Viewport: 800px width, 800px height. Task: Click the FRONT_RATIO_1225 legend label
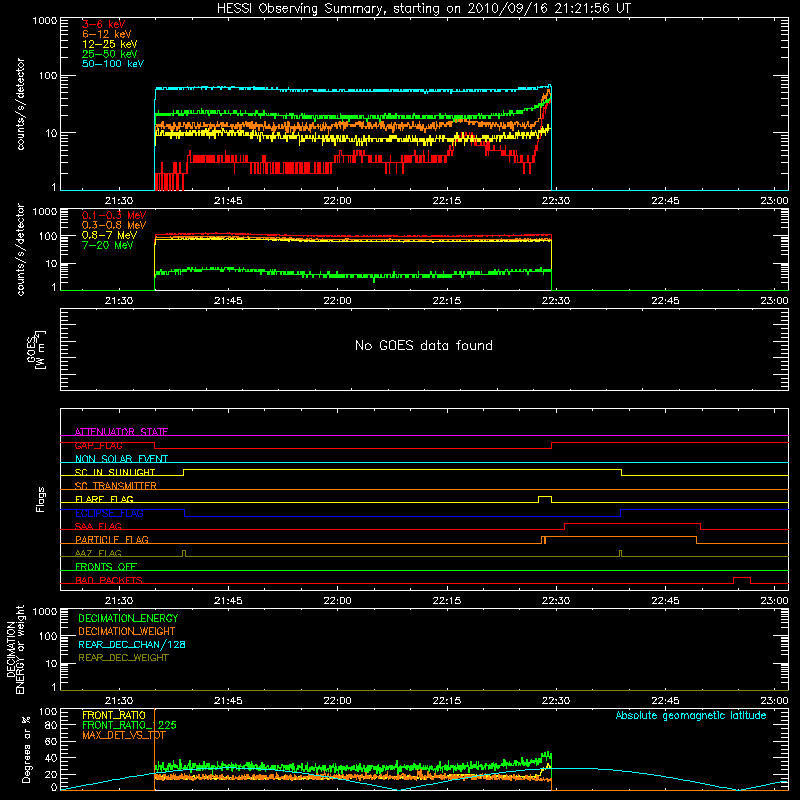coord(129,725)
